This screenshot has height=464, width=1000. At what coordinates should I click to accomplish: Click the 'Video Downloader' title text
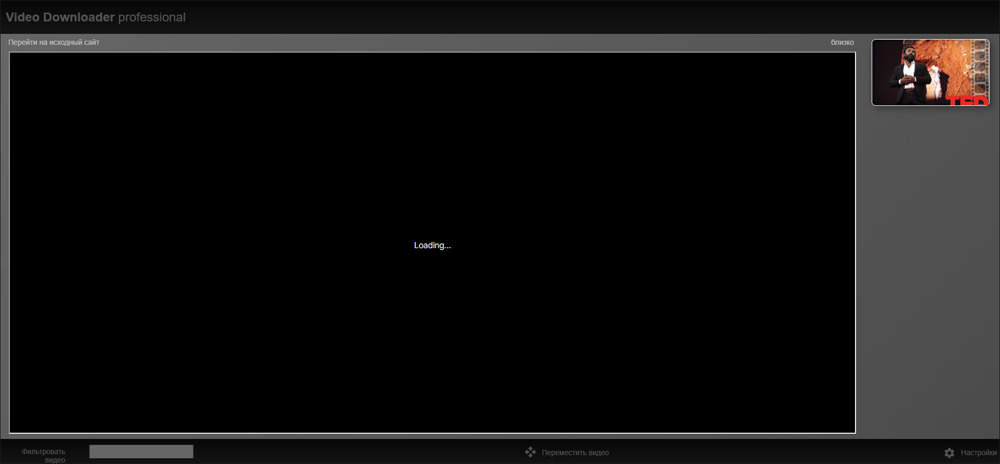[60, 17]
